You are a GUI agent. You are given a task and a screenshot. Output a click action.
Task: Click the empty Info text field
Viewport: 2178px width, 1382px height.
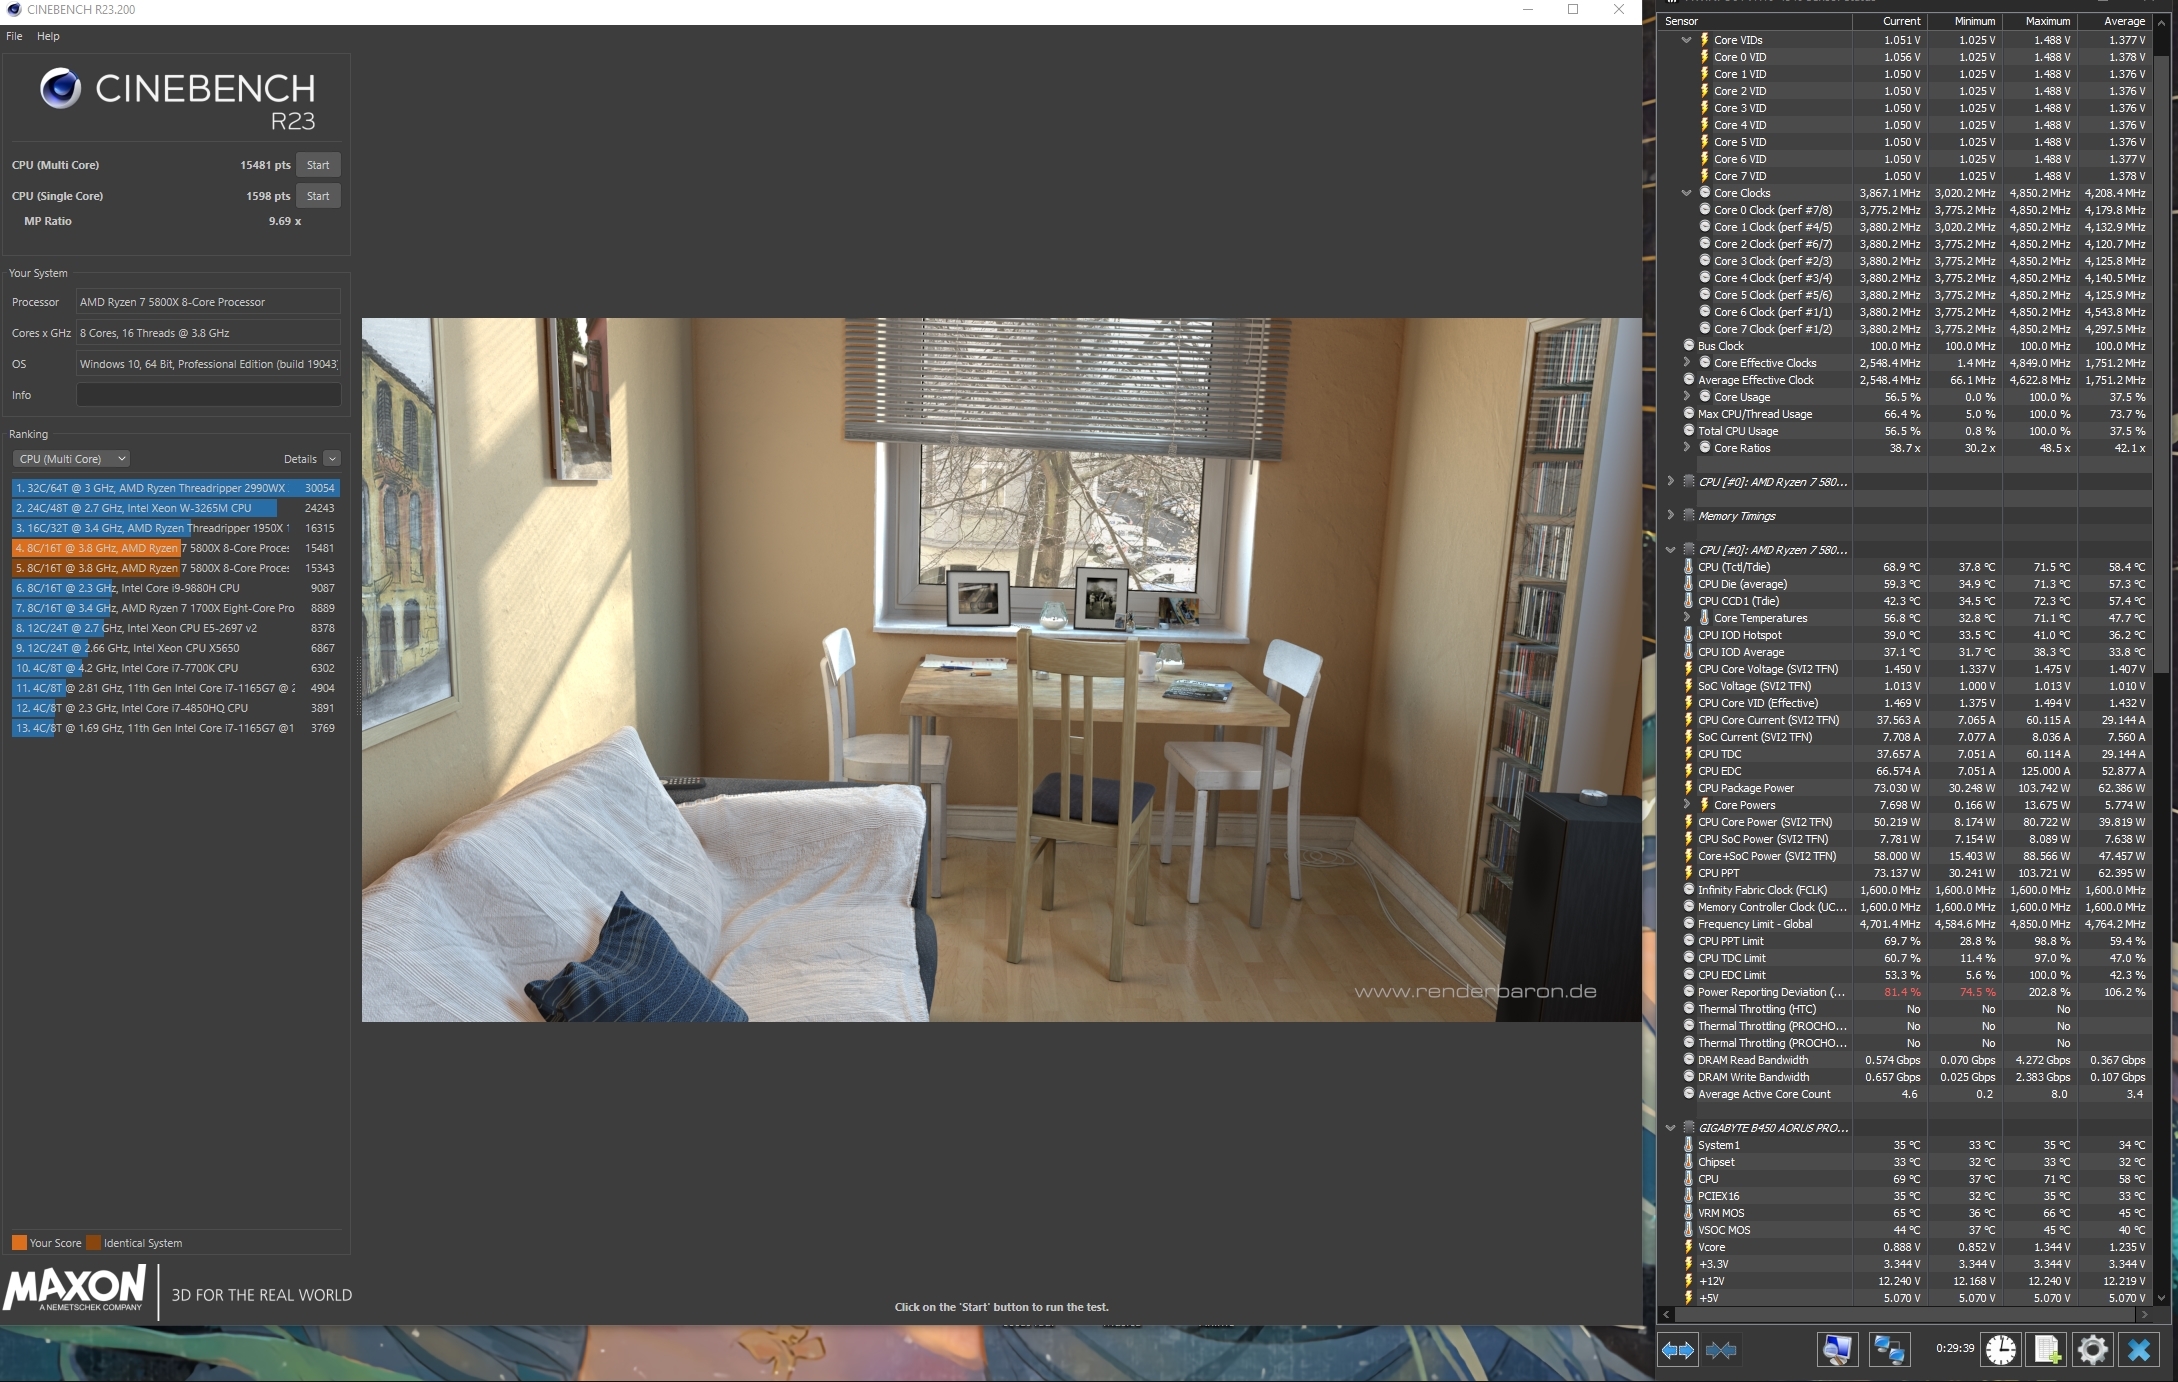point(208,395)
